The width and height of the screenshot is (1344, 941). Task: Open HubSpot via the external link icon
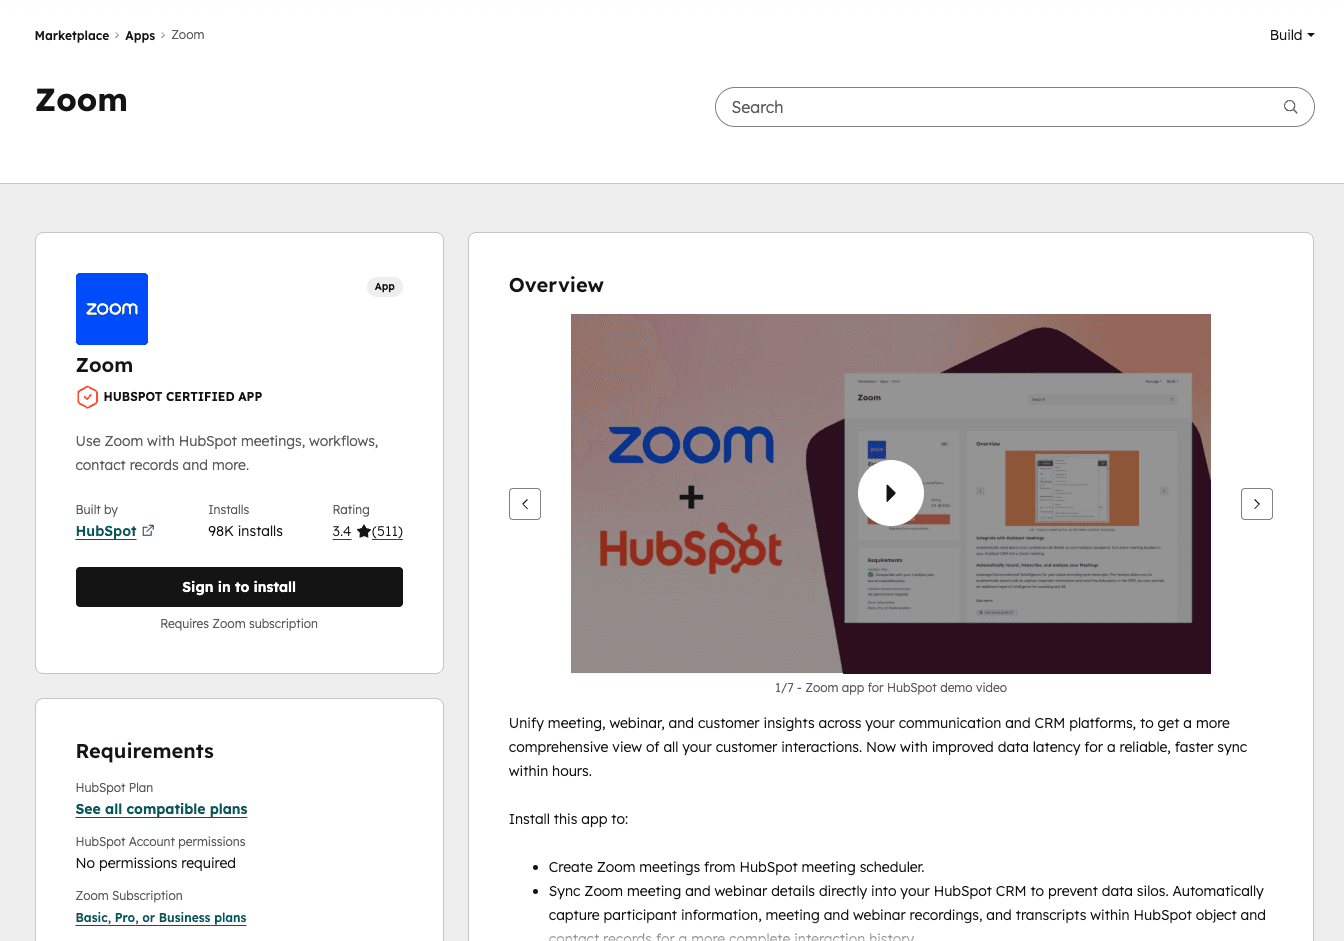[149, 530]
